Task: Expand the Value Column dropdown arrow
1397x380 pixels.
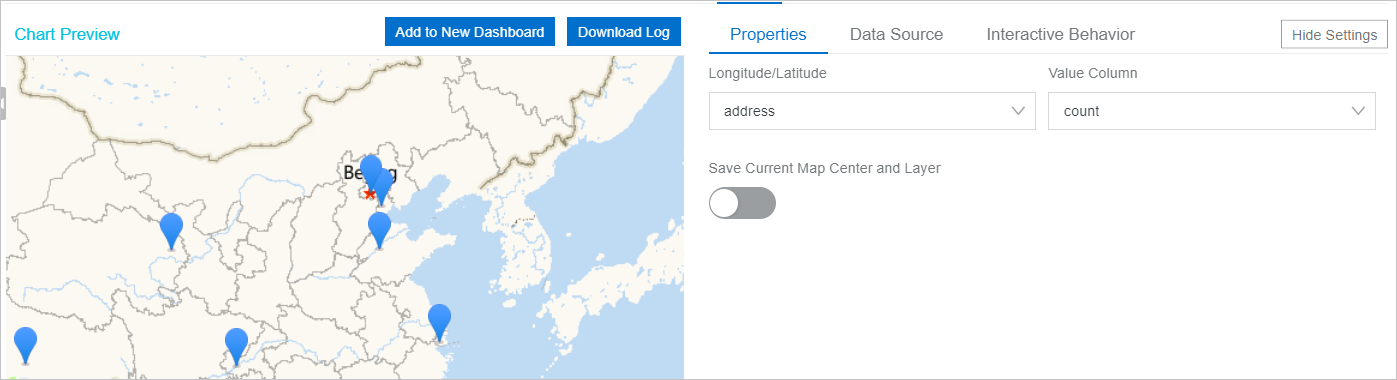Action: 1359,111
